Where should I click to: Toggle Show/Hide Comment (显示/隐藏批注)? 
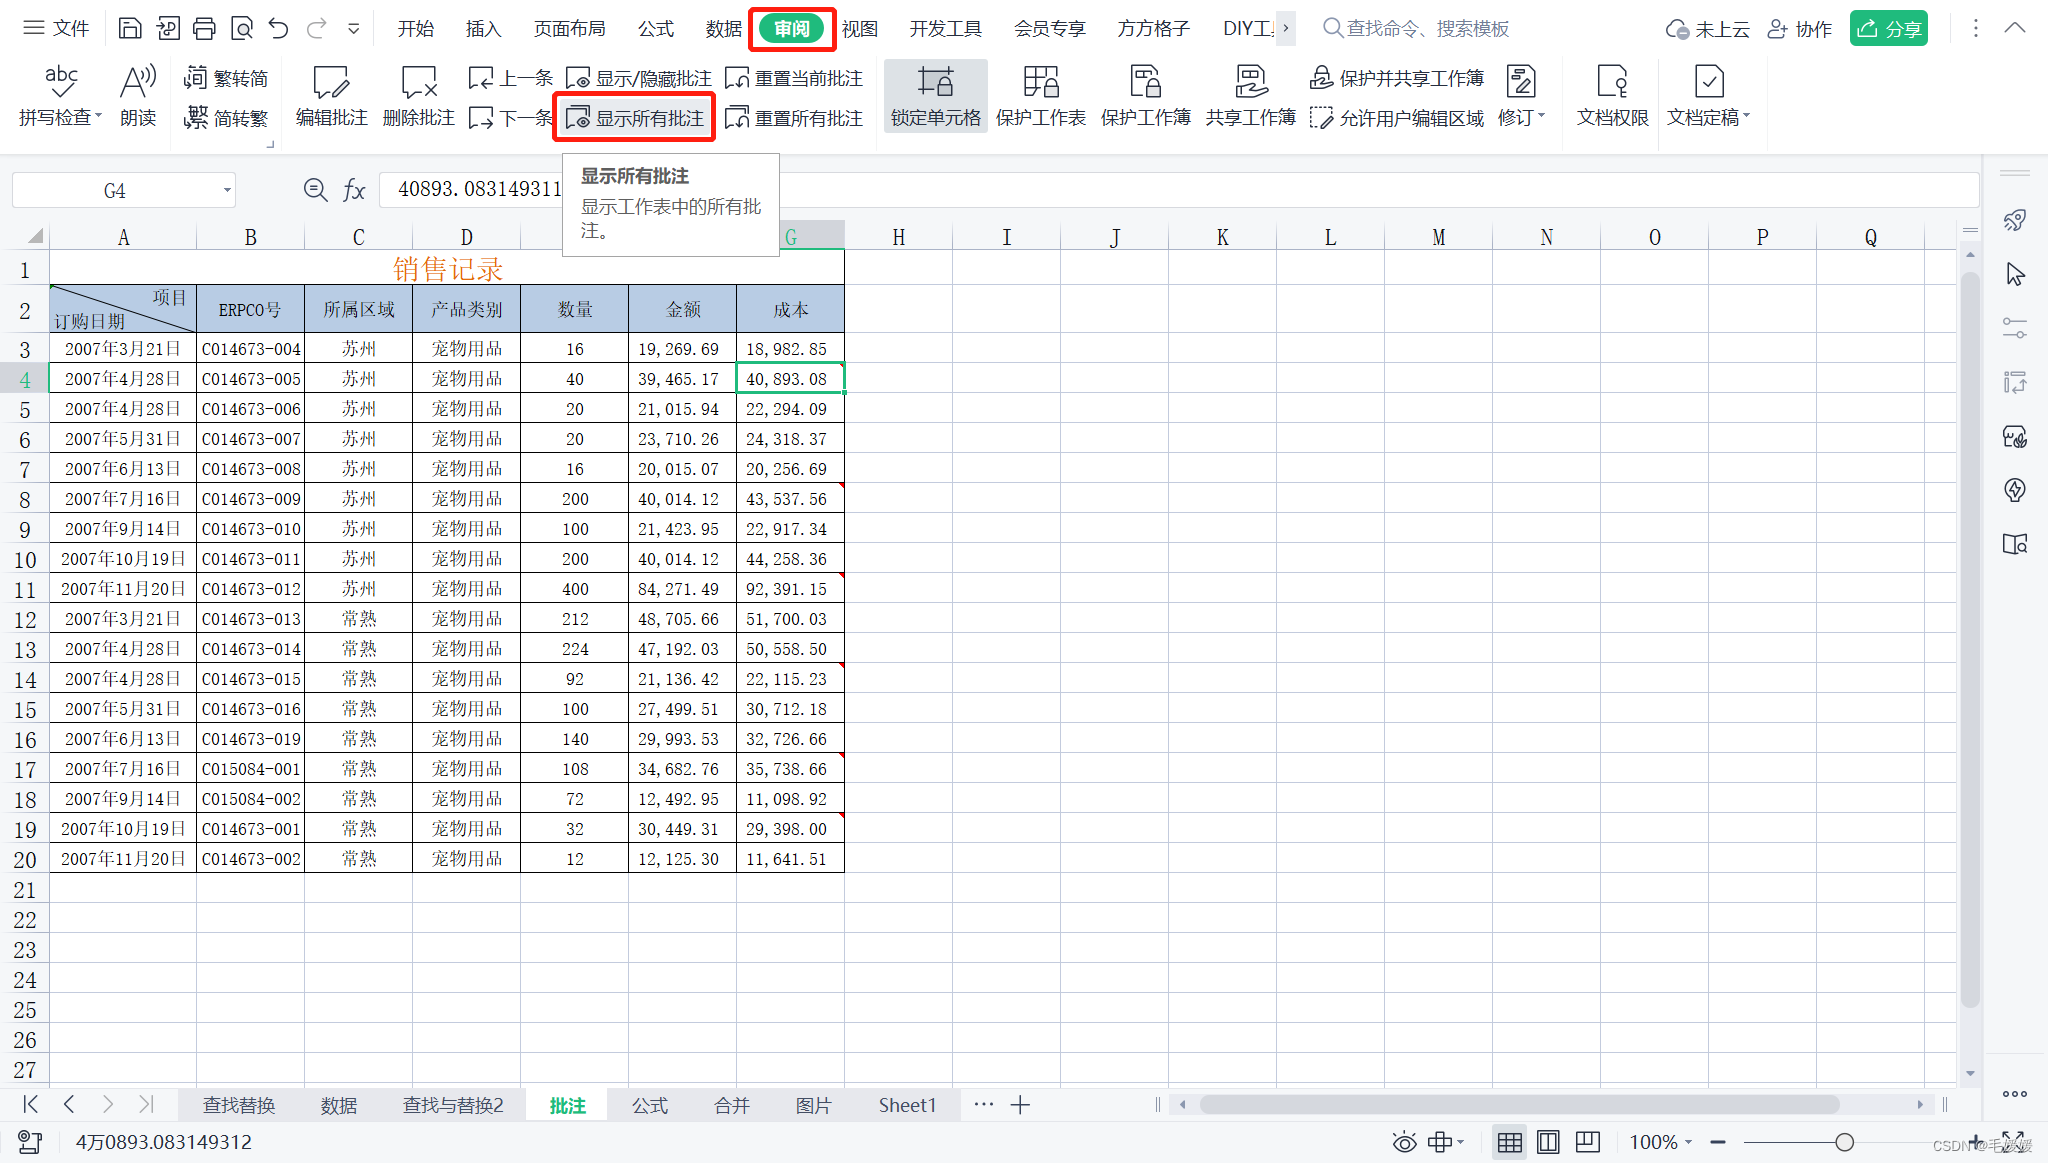pyautogui.click(x=640, y=78)
